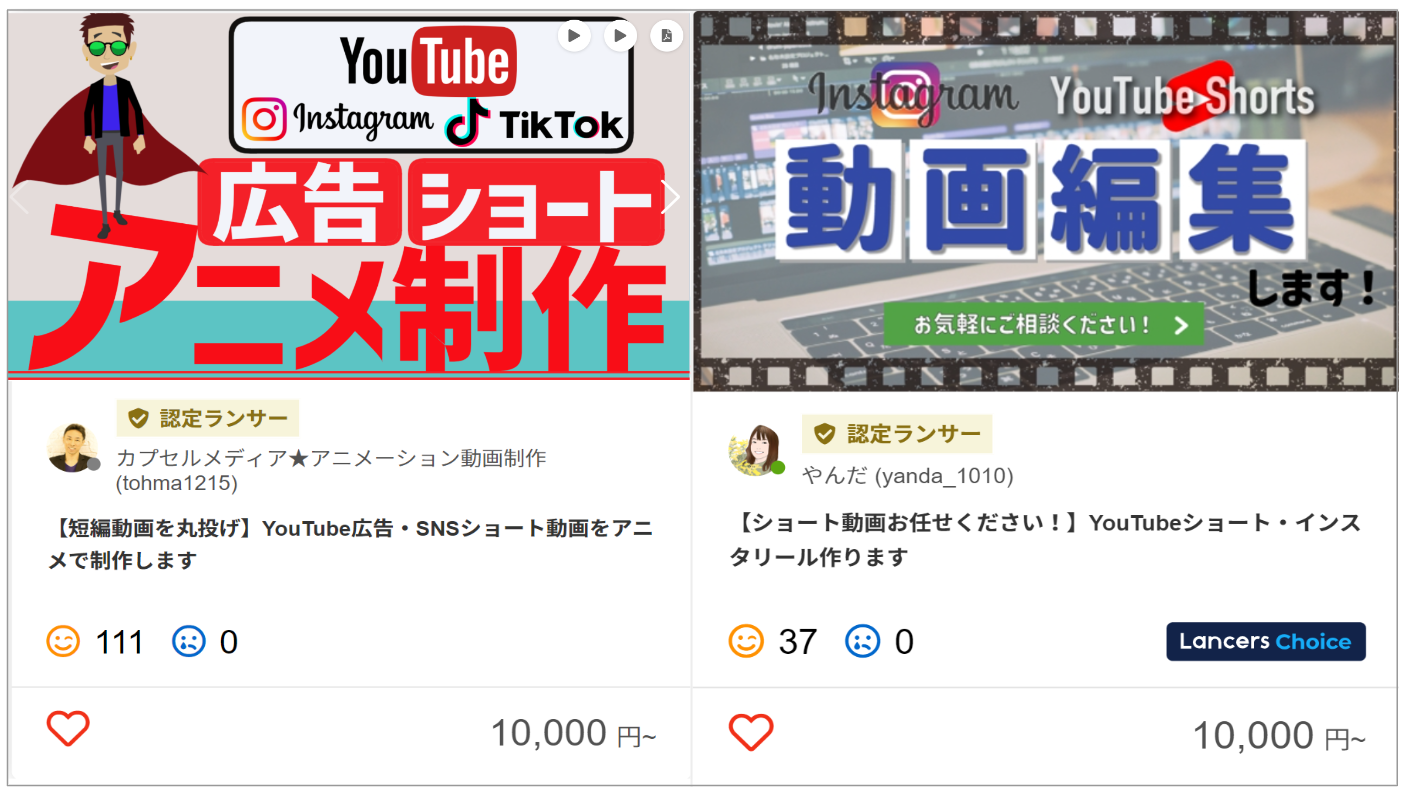Click 認定ランサー badge on yanda_1010's card

897,434
